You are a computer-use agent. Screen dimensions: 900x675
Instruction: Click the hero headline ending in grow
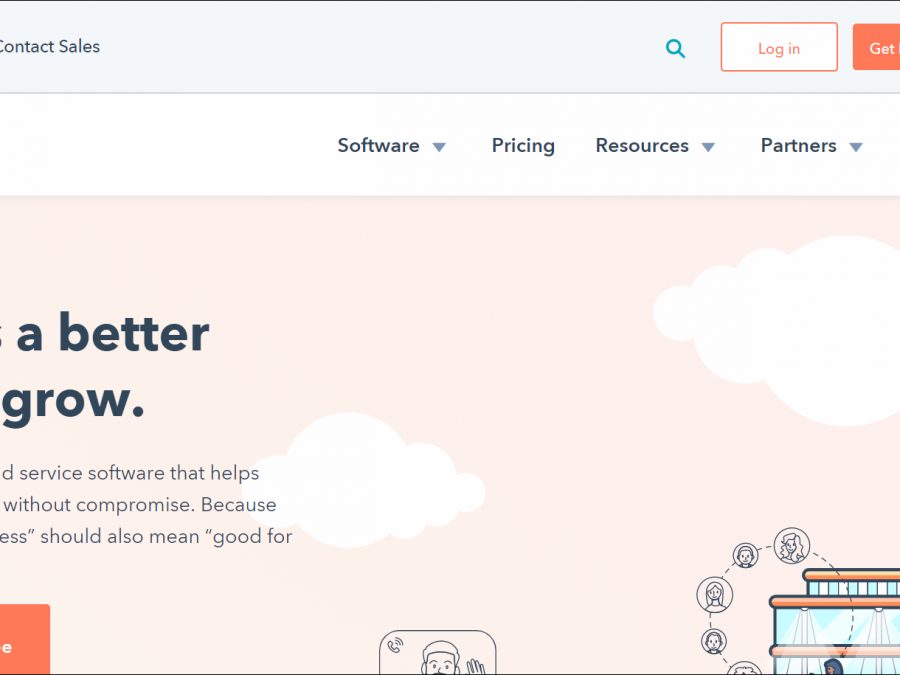click(x=100, y=366)
